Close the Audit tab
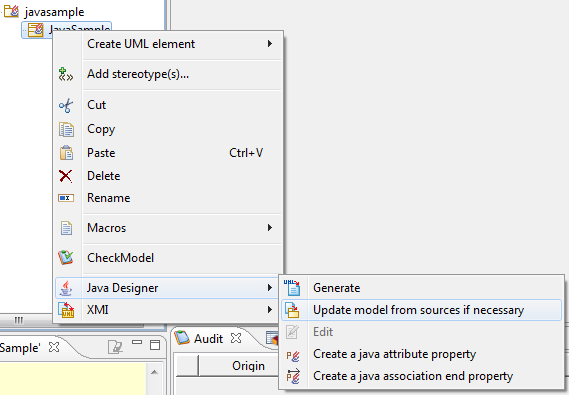The image size is (569, 395). pos(236,338)
